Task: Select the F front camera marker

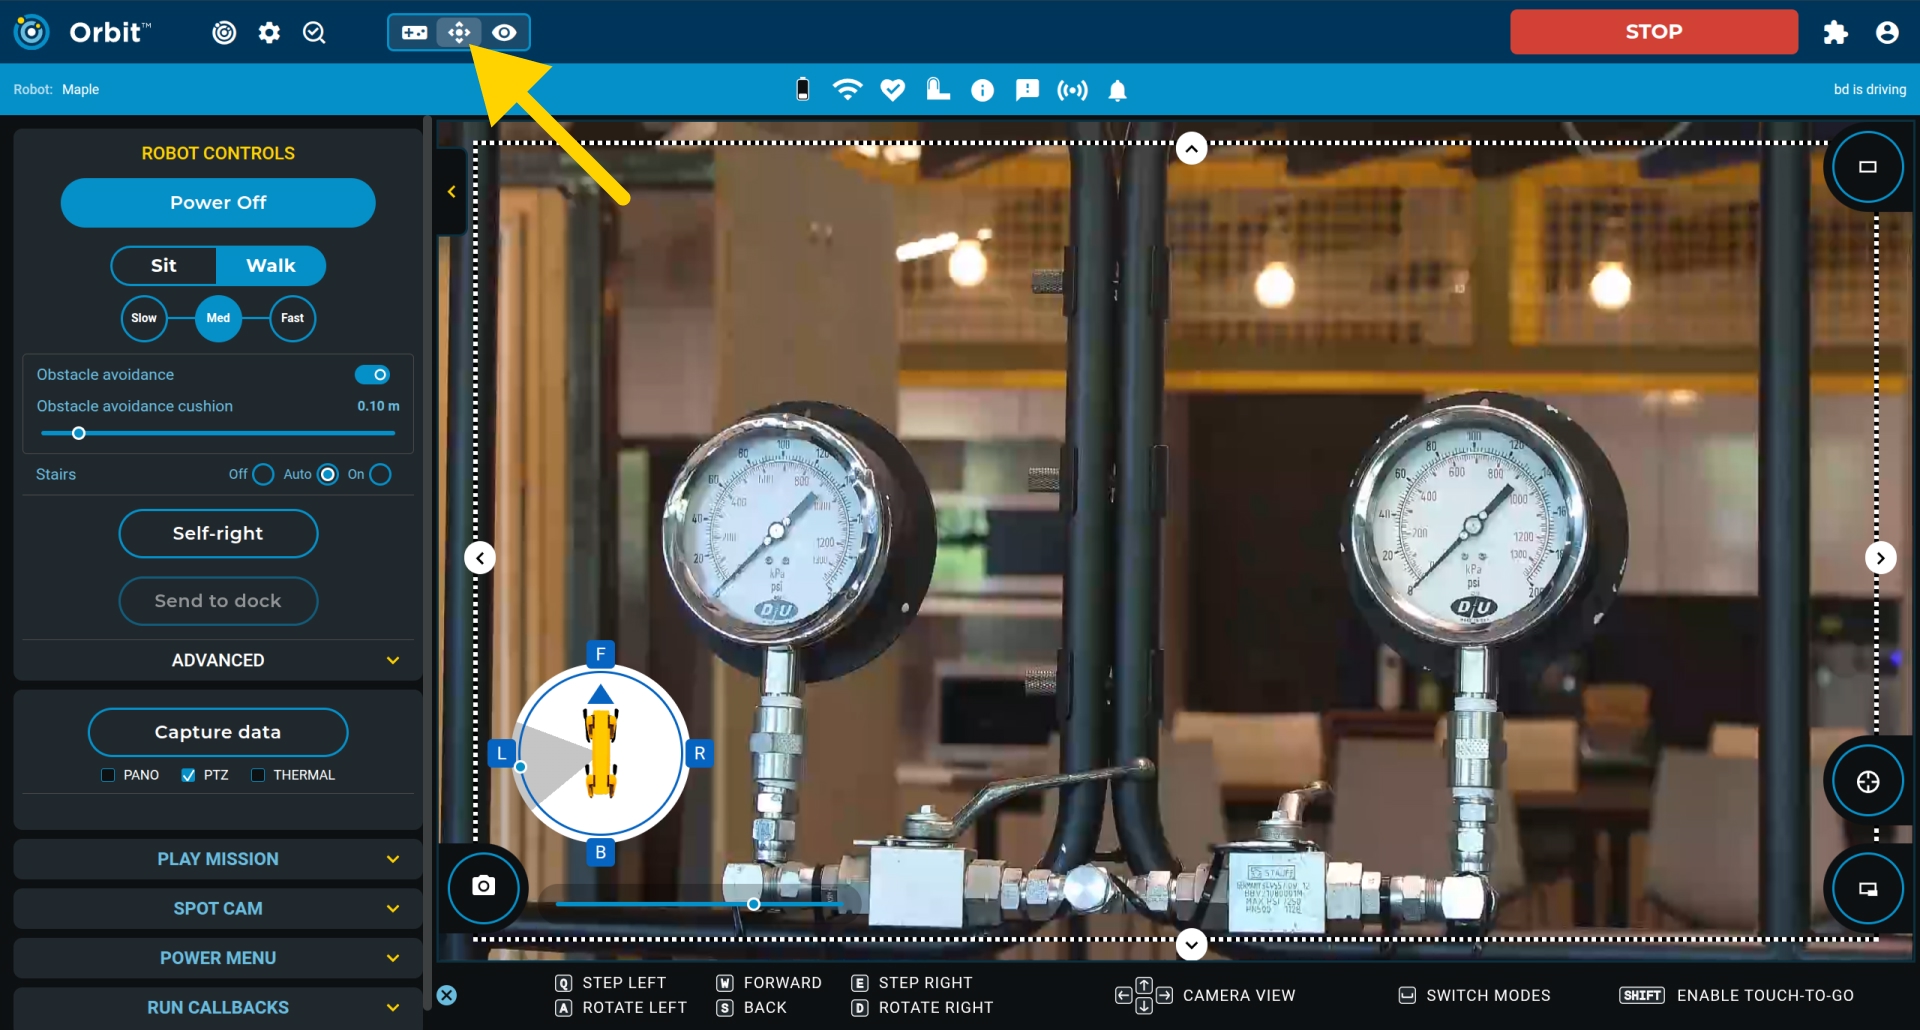Action: (x=600, y=654)
